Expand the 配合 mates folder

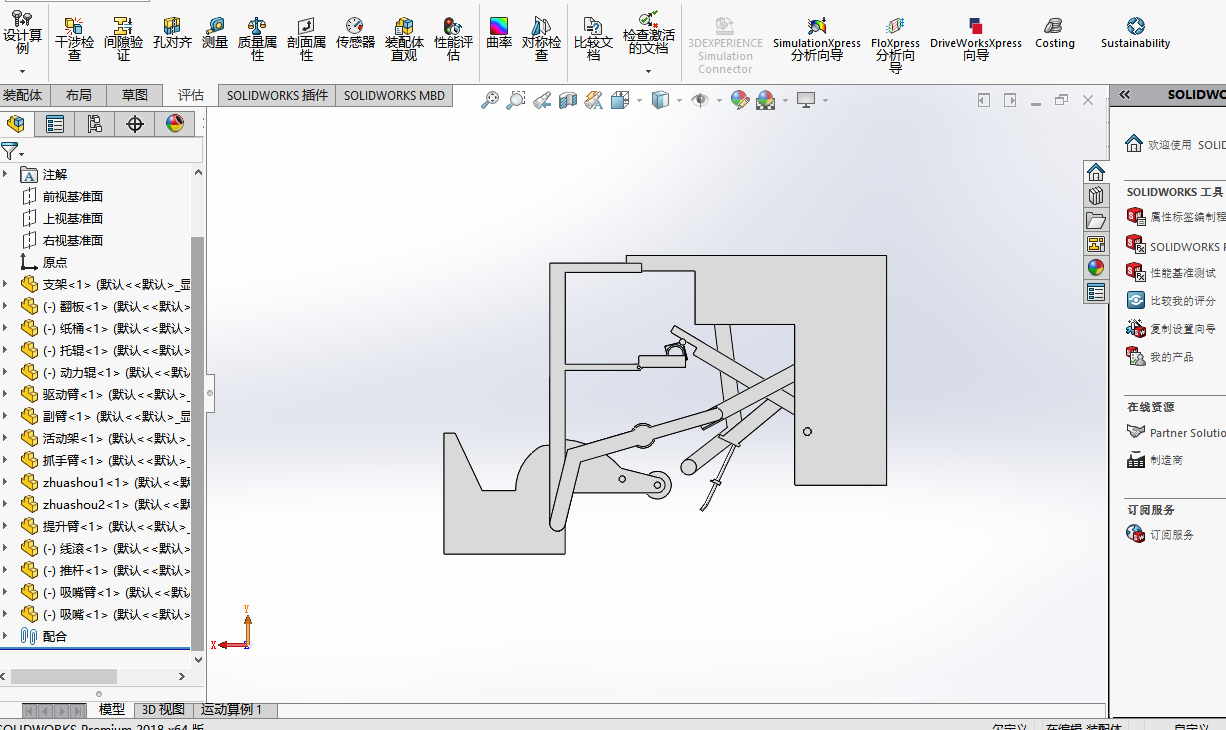[5, 636]
